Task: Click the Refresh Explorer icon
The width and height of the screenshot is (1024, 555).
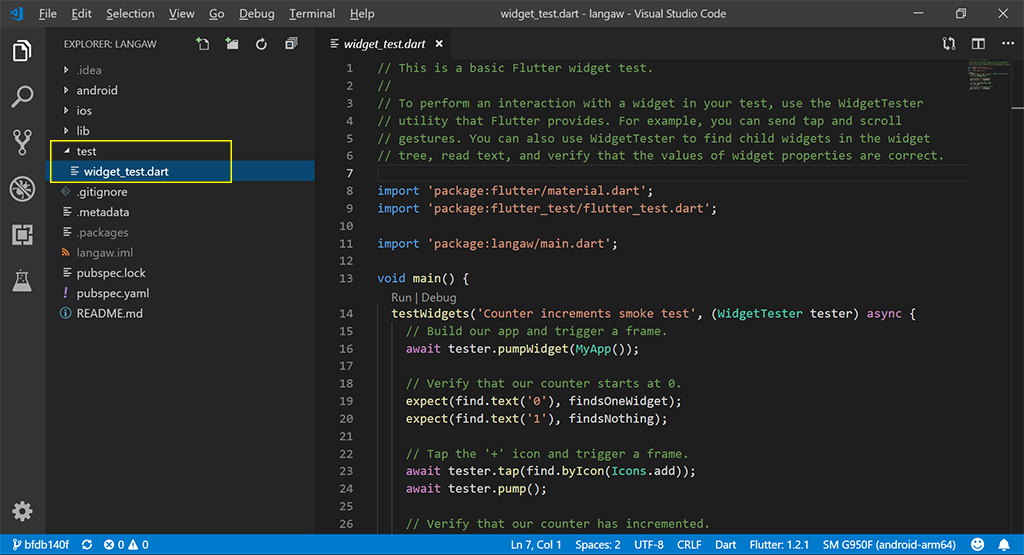Action: coord(261,44)
